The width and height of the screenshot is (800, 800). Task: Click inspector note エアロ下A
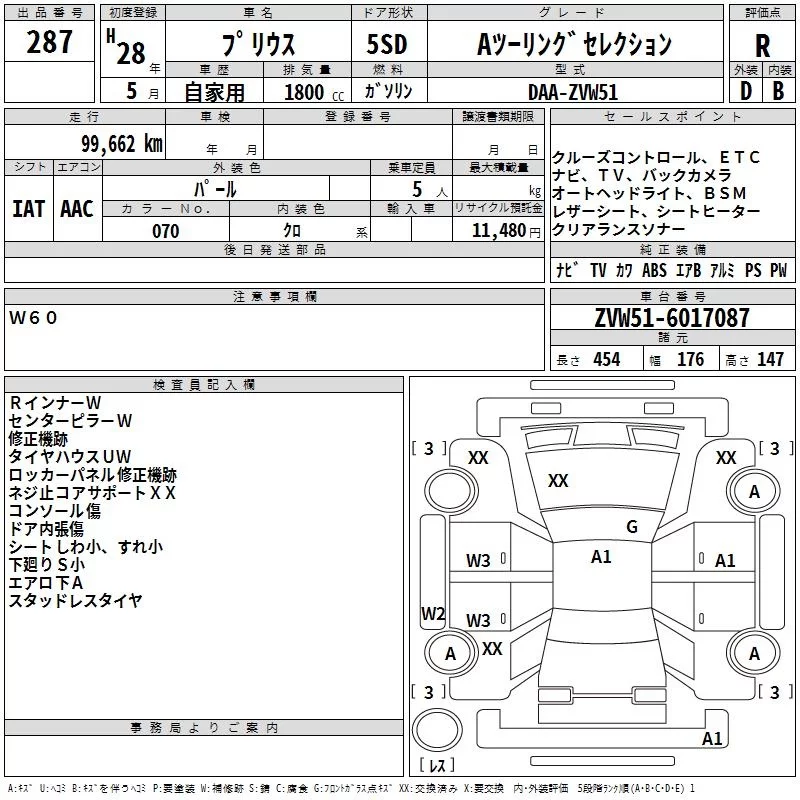pos(46,582)
